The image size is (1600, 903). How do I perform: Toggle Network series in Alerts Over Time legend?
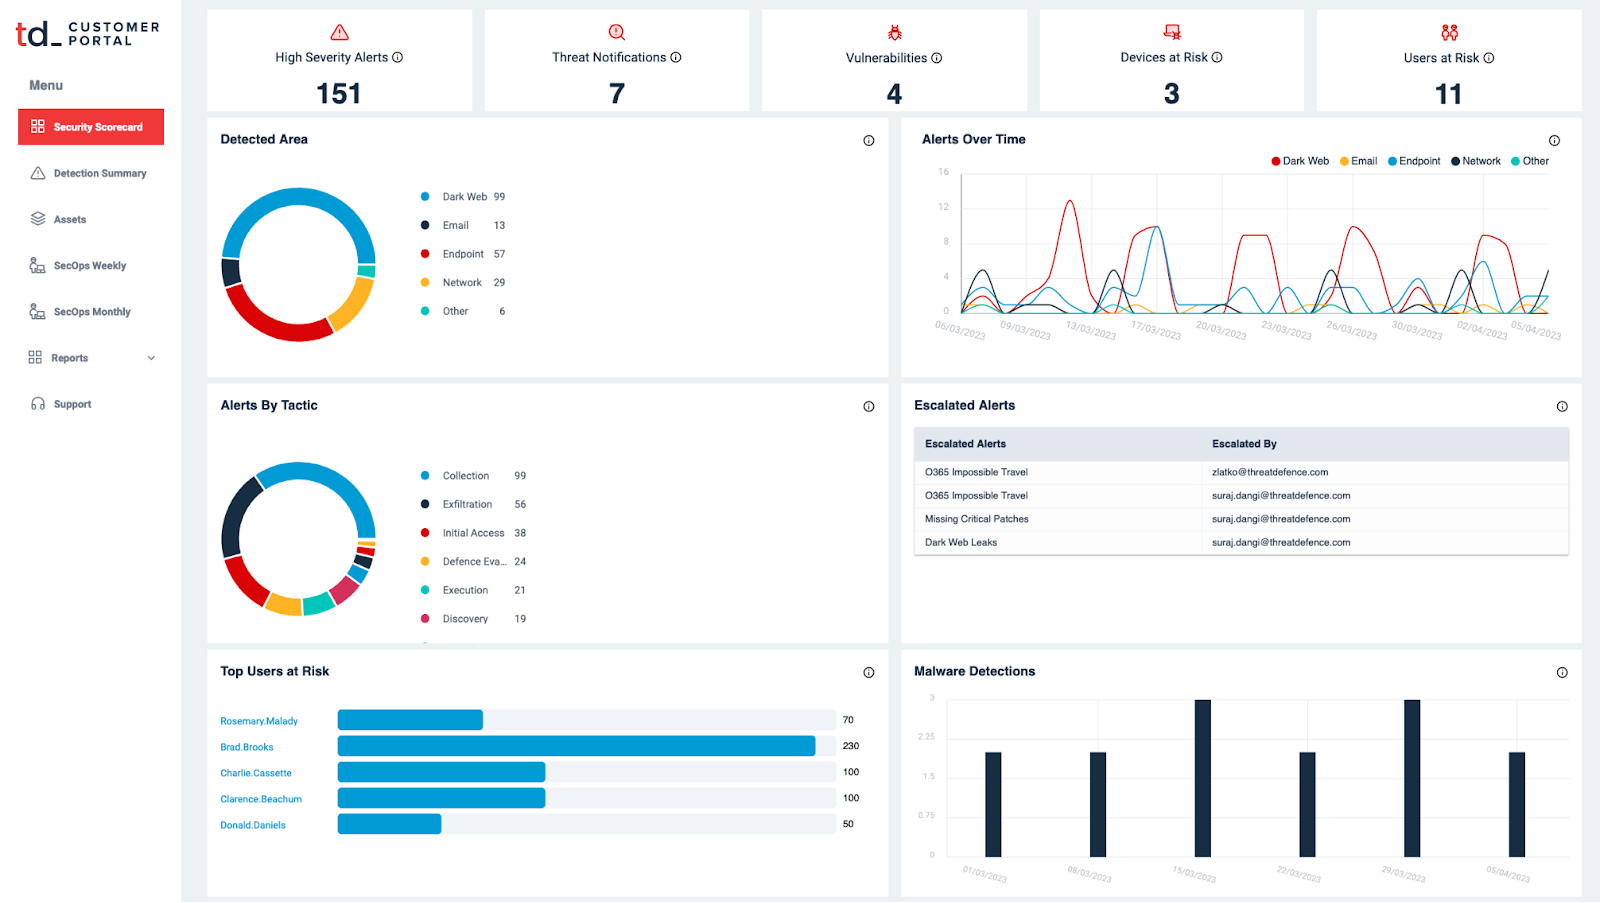click(1476, 161)
